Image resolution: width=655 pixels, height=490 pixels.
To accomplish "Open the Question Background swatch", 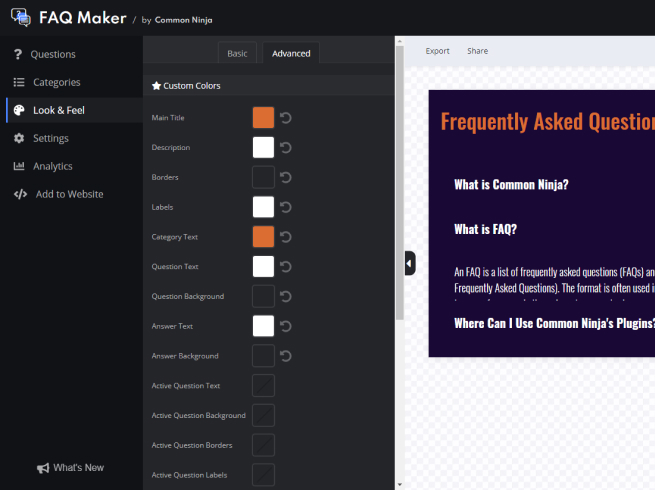I will pos(263,297).
